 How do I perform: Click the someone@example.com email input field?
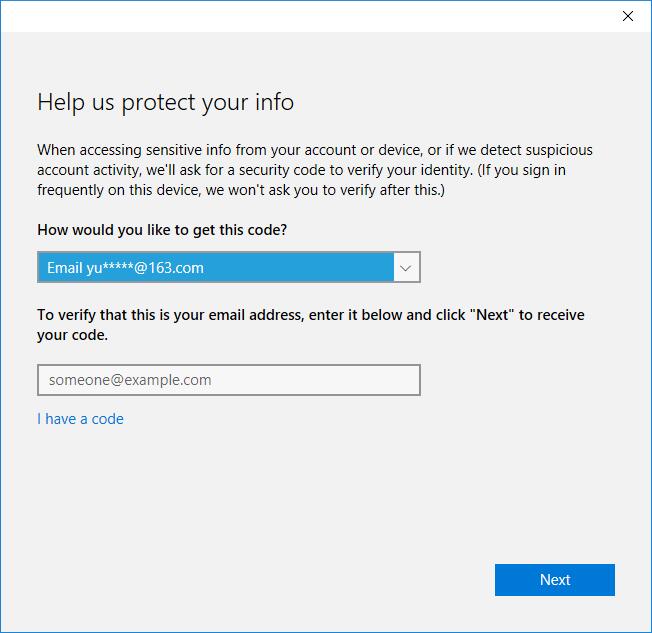(x=229, y=380)
